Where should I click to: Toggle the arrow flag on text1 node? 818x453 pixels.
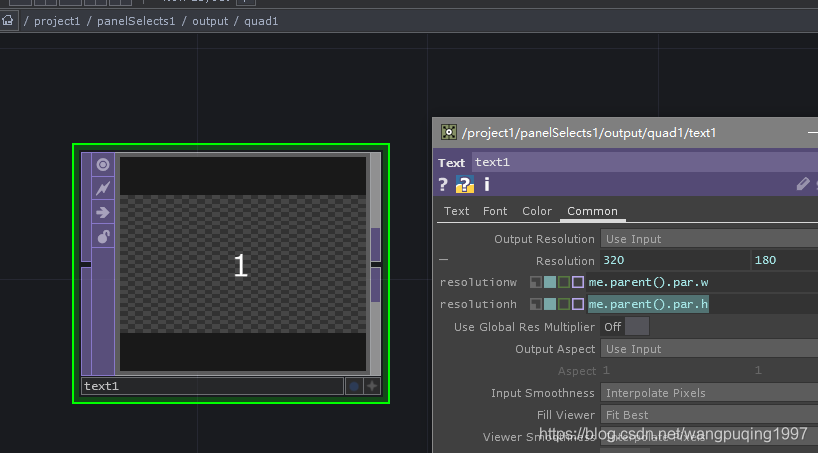click(103, 212)
